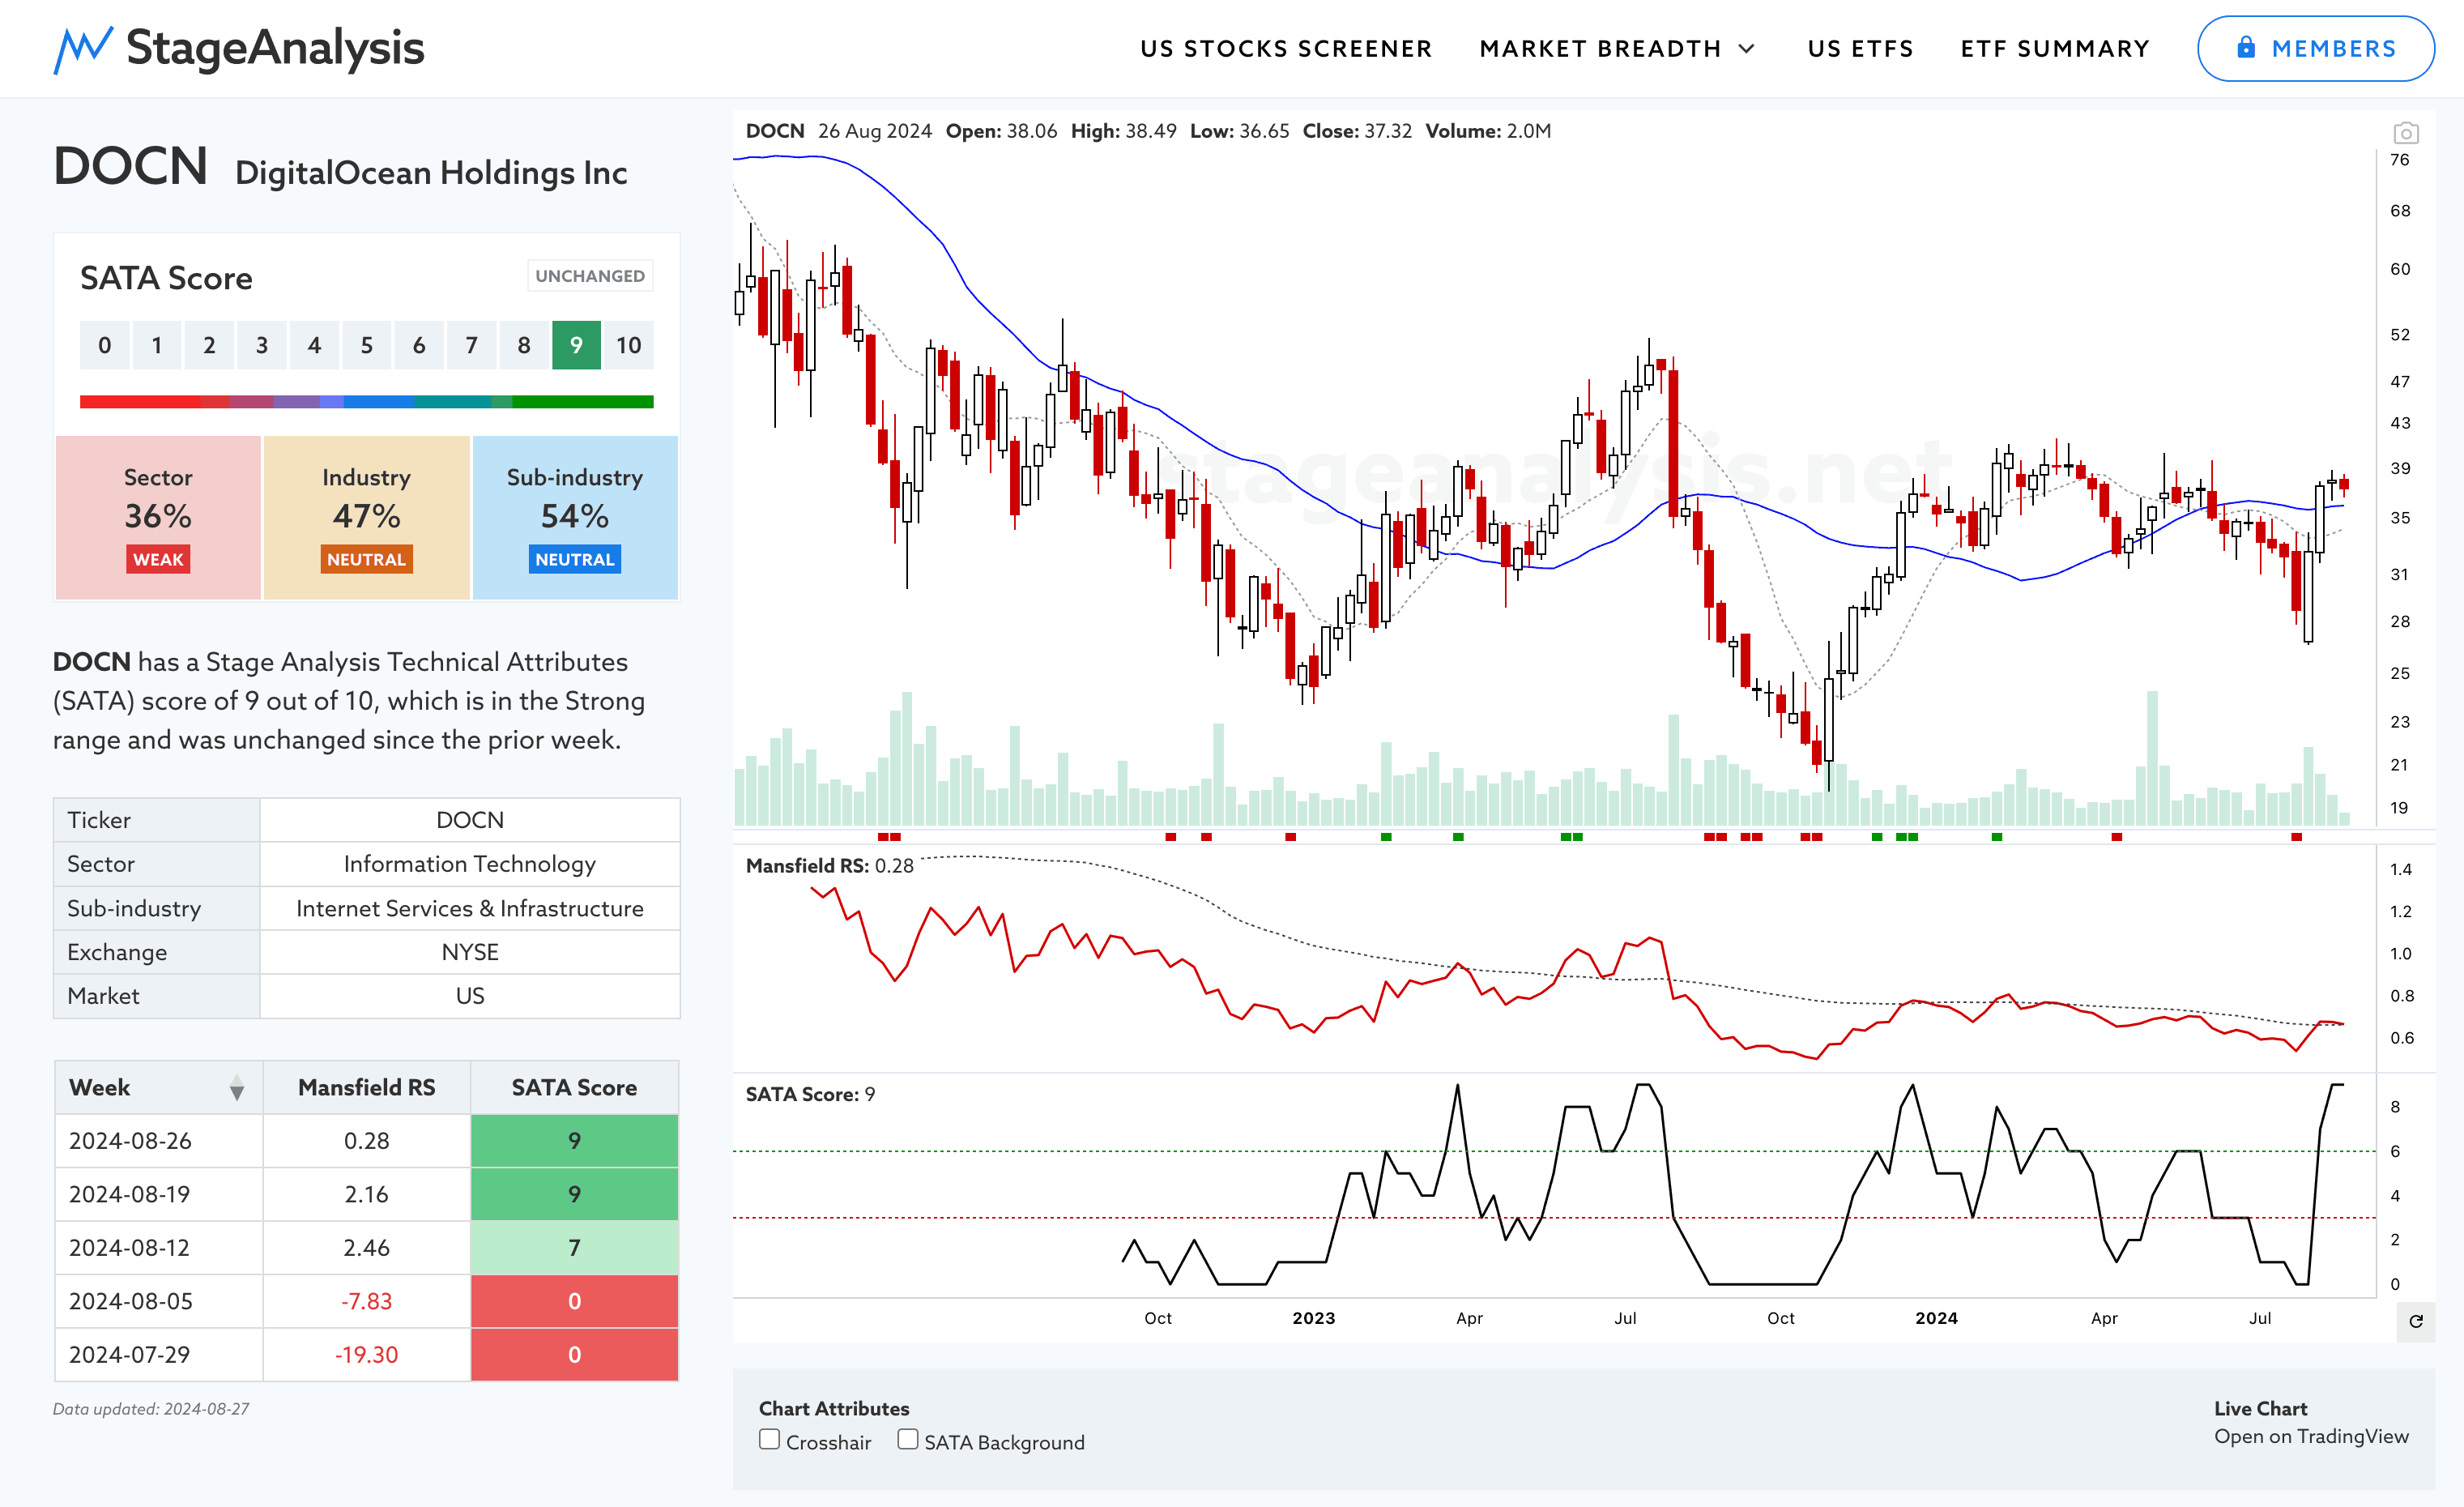Screen dimensions: 2464x1507
Task: Click the NYSE exchange value
Action: point(470,952)
